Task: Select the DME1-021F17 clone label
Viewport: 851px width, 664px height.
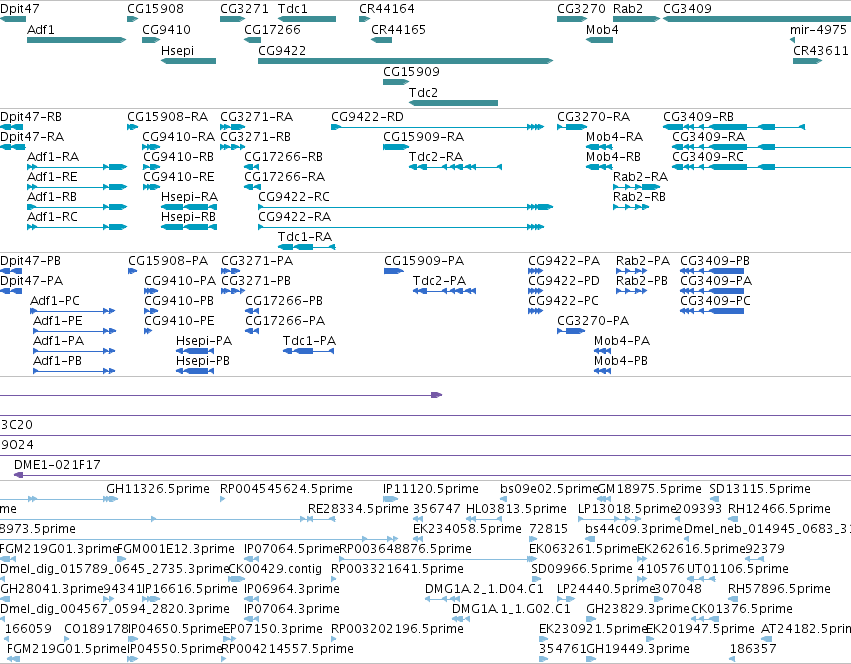Action: (x=57, y=465)
